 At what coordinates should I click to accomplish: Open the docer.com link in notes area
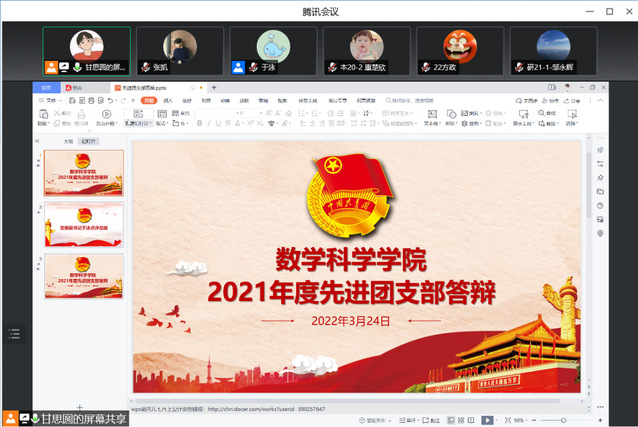pyautogui.click(x=250, y=408)
